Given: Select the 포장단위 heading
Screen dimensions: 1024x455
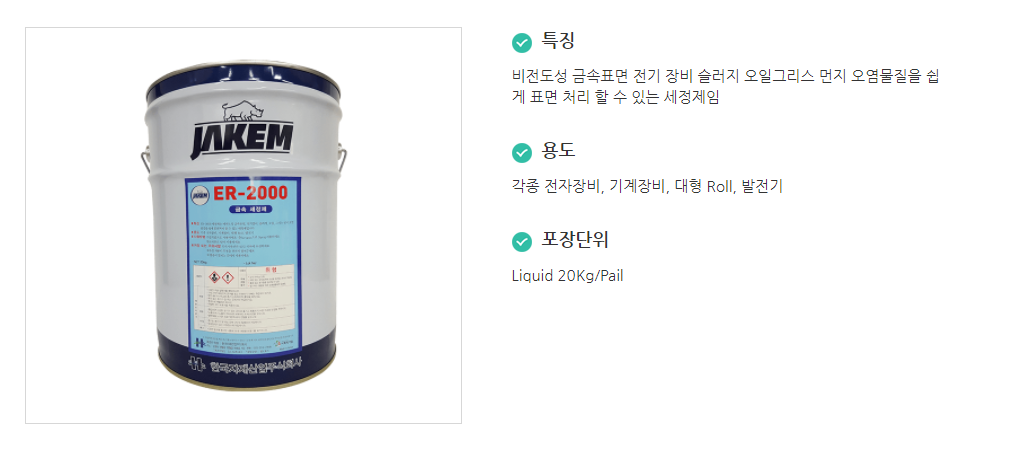Looking at the screenshot, I should (x=575, y=241).
